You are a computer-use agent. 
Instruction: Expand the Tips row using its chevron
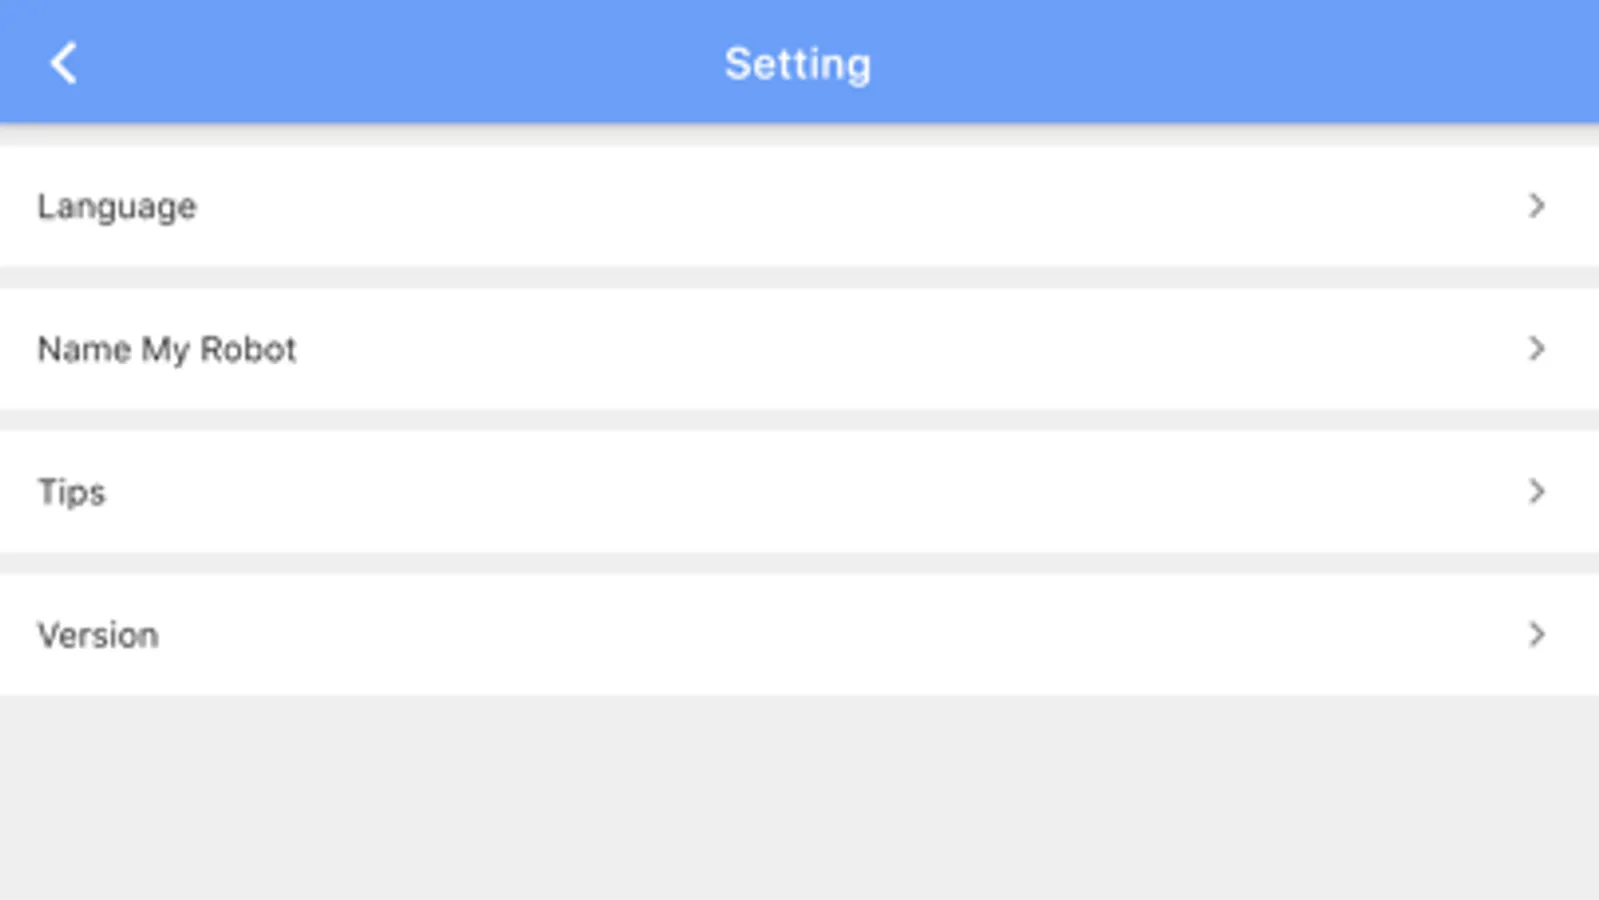click(1536, 492)
